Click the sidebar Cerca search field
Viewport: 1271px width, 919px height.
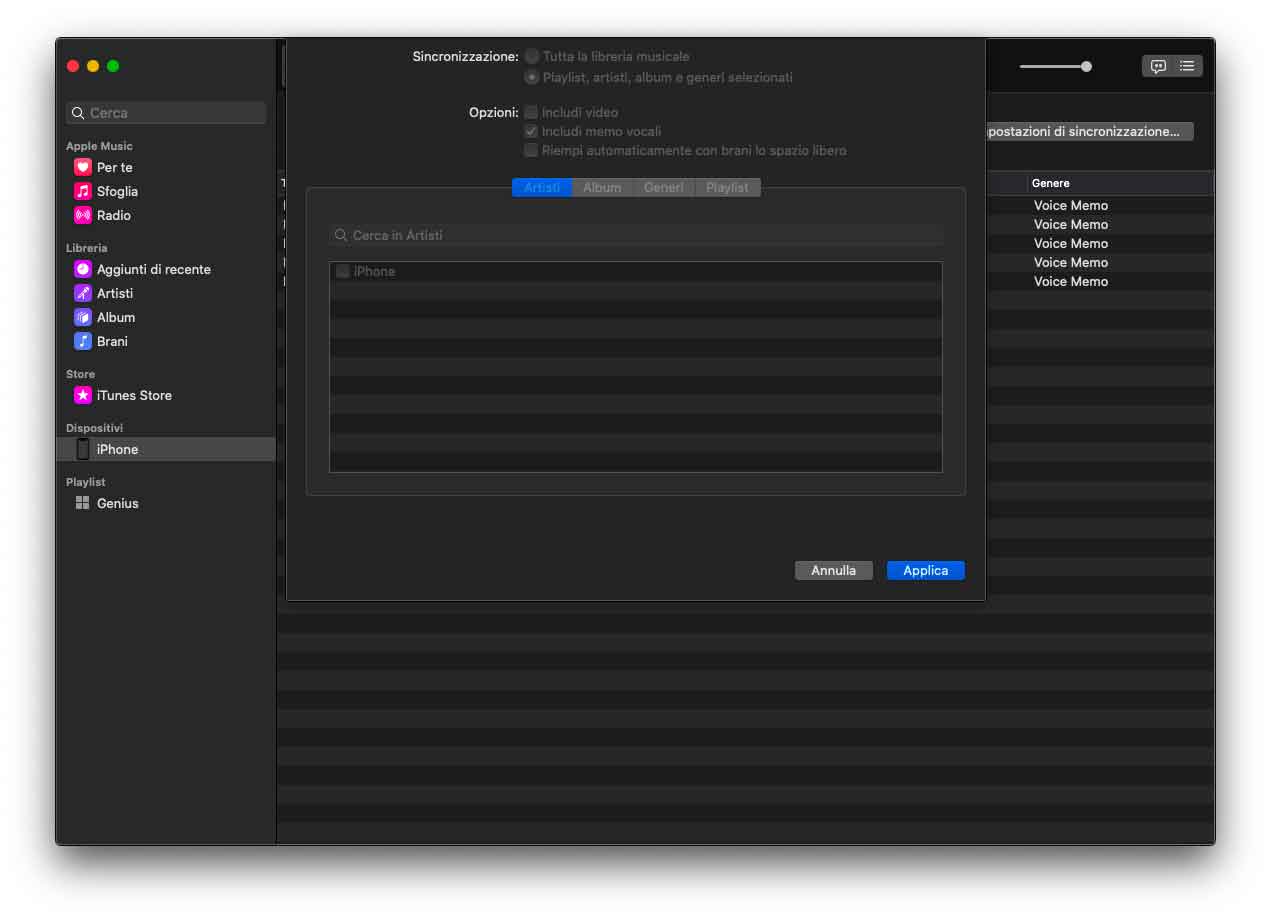pos(166,113)
